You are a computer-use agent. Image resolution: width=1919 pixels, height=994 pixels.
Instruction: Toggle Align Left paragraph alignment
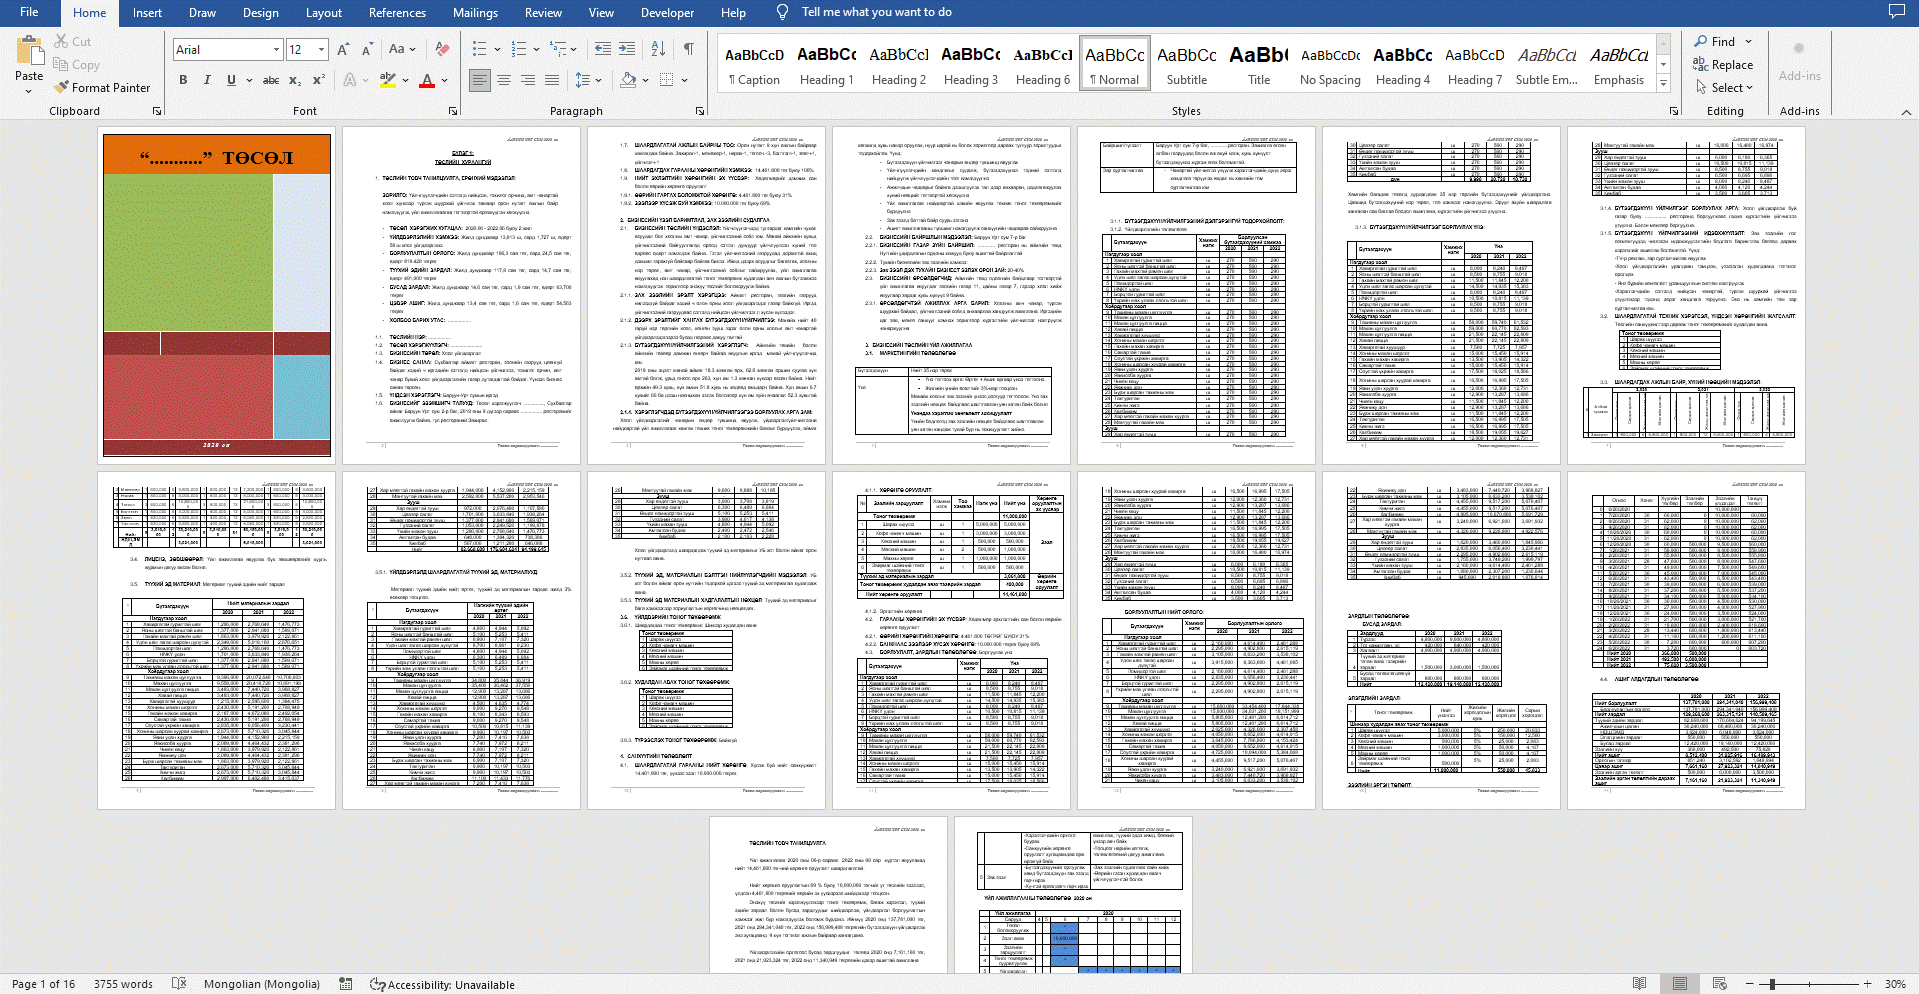[480, 80]
